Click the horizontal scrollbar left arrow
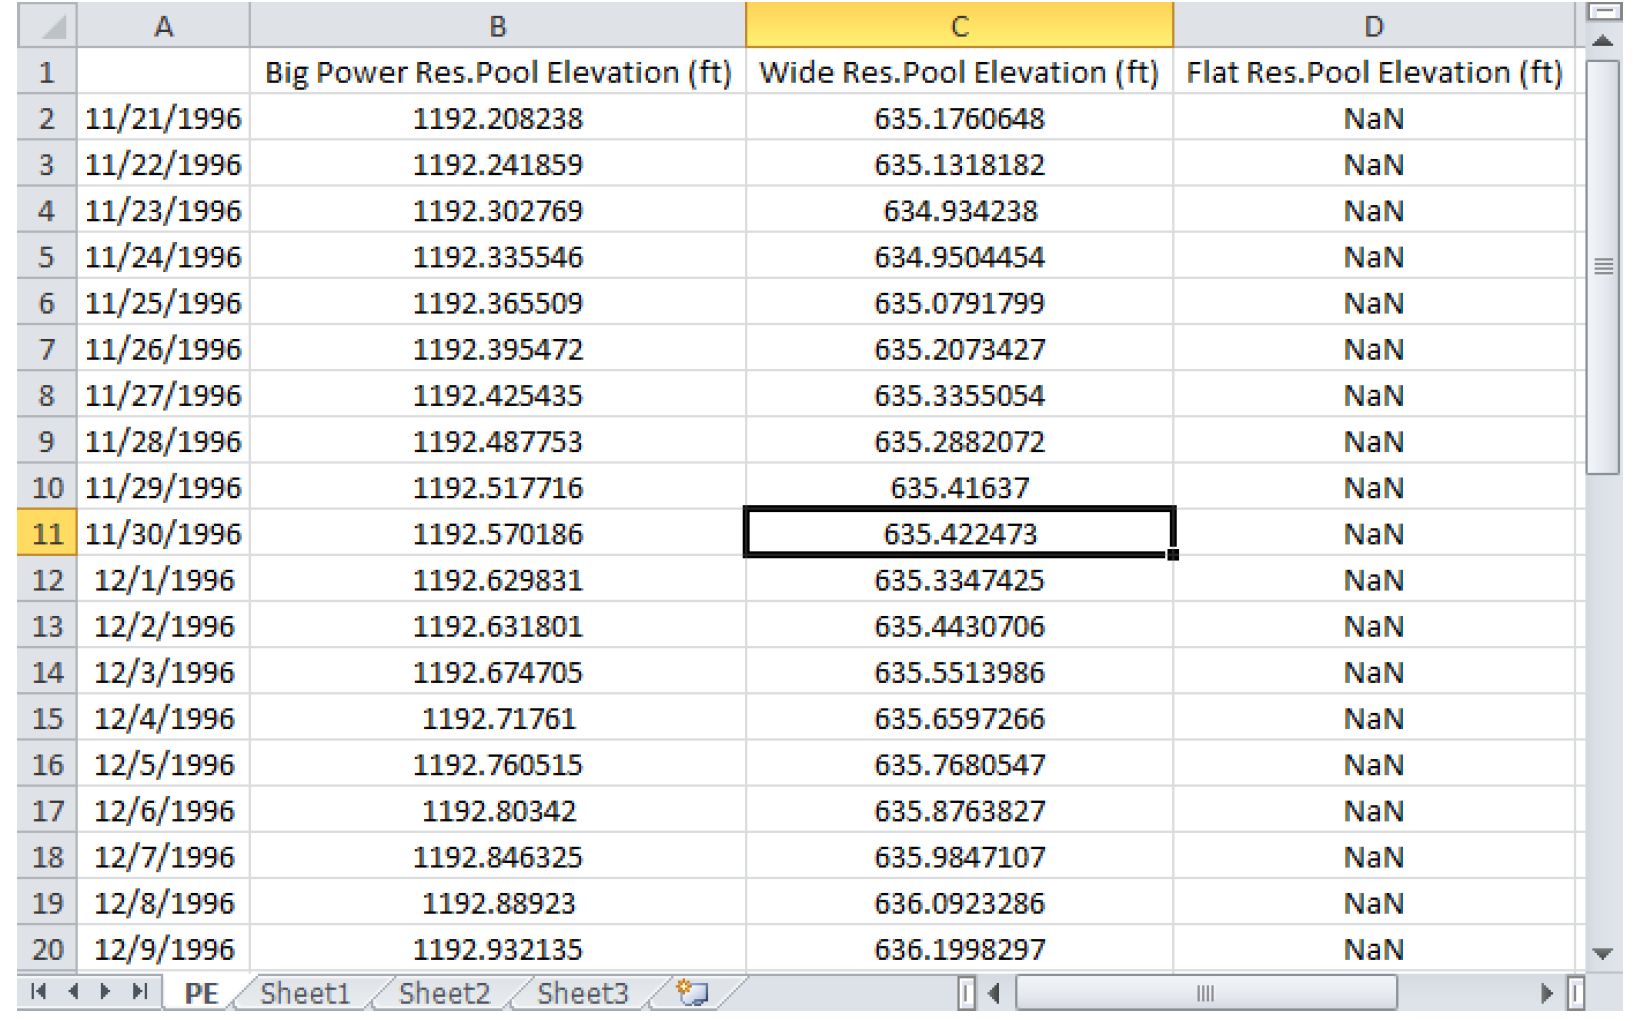The image size is (1634, 1021). click(x=994, y=993)
